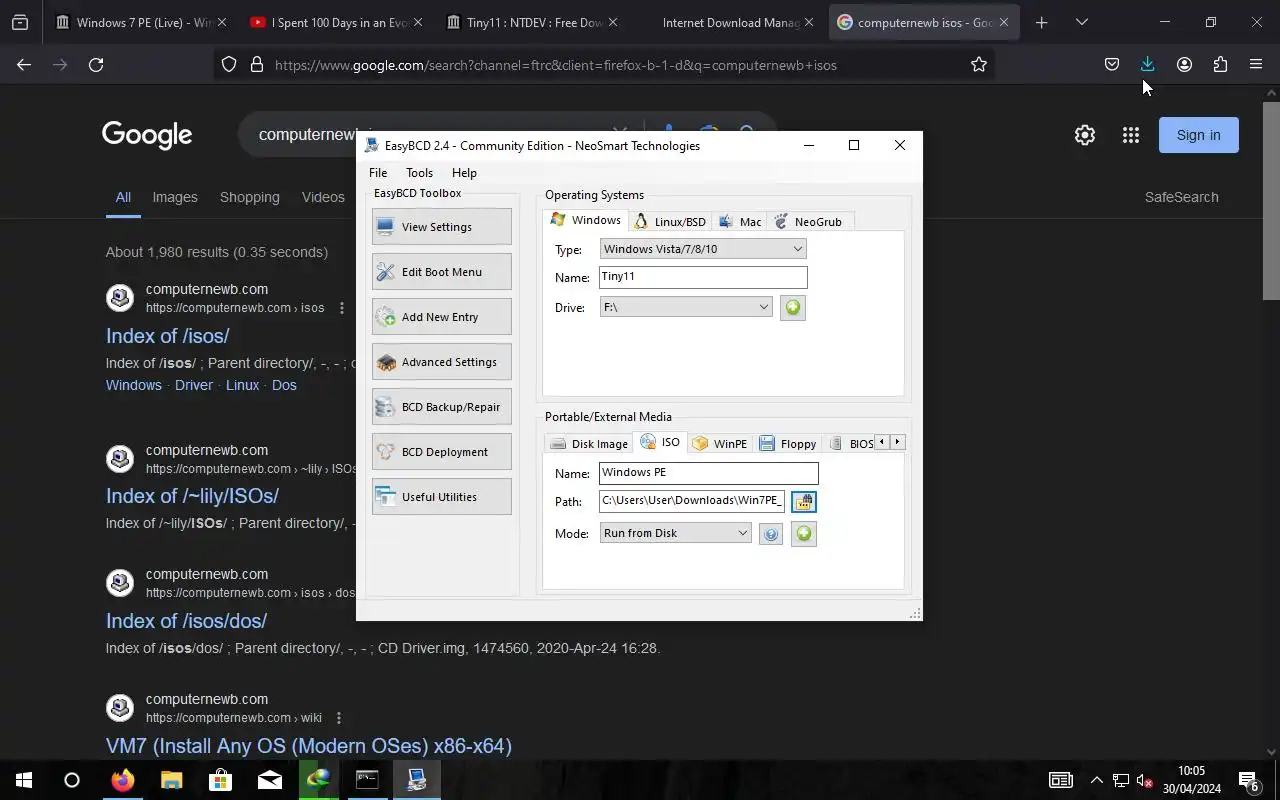Open Windows Start menu
The height and width of the screenshot is (800, 1280).
pos(24,780)
